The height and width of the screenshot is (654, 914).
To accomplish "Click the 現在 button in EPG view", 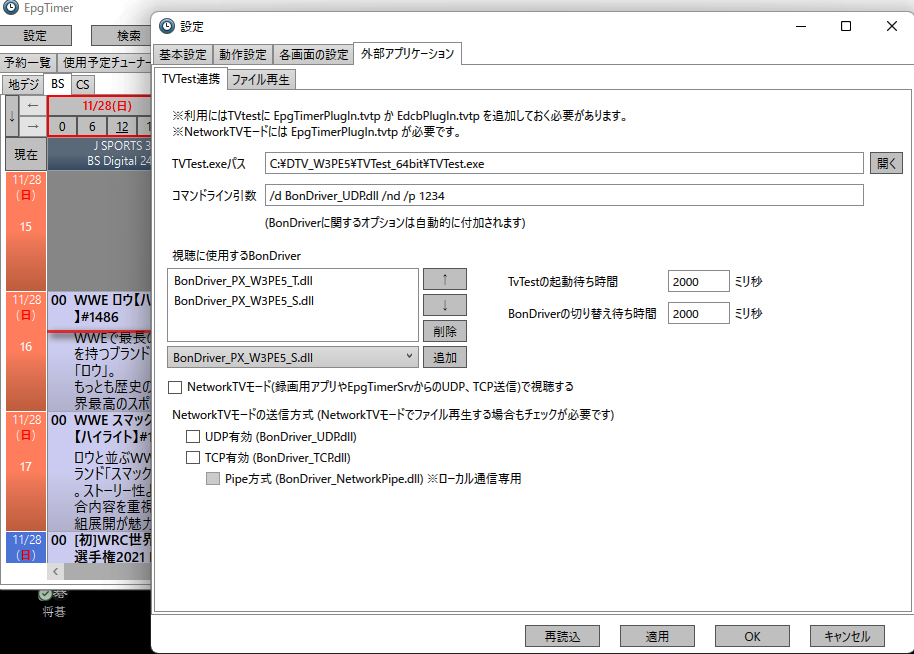I will tap(26, 154).
